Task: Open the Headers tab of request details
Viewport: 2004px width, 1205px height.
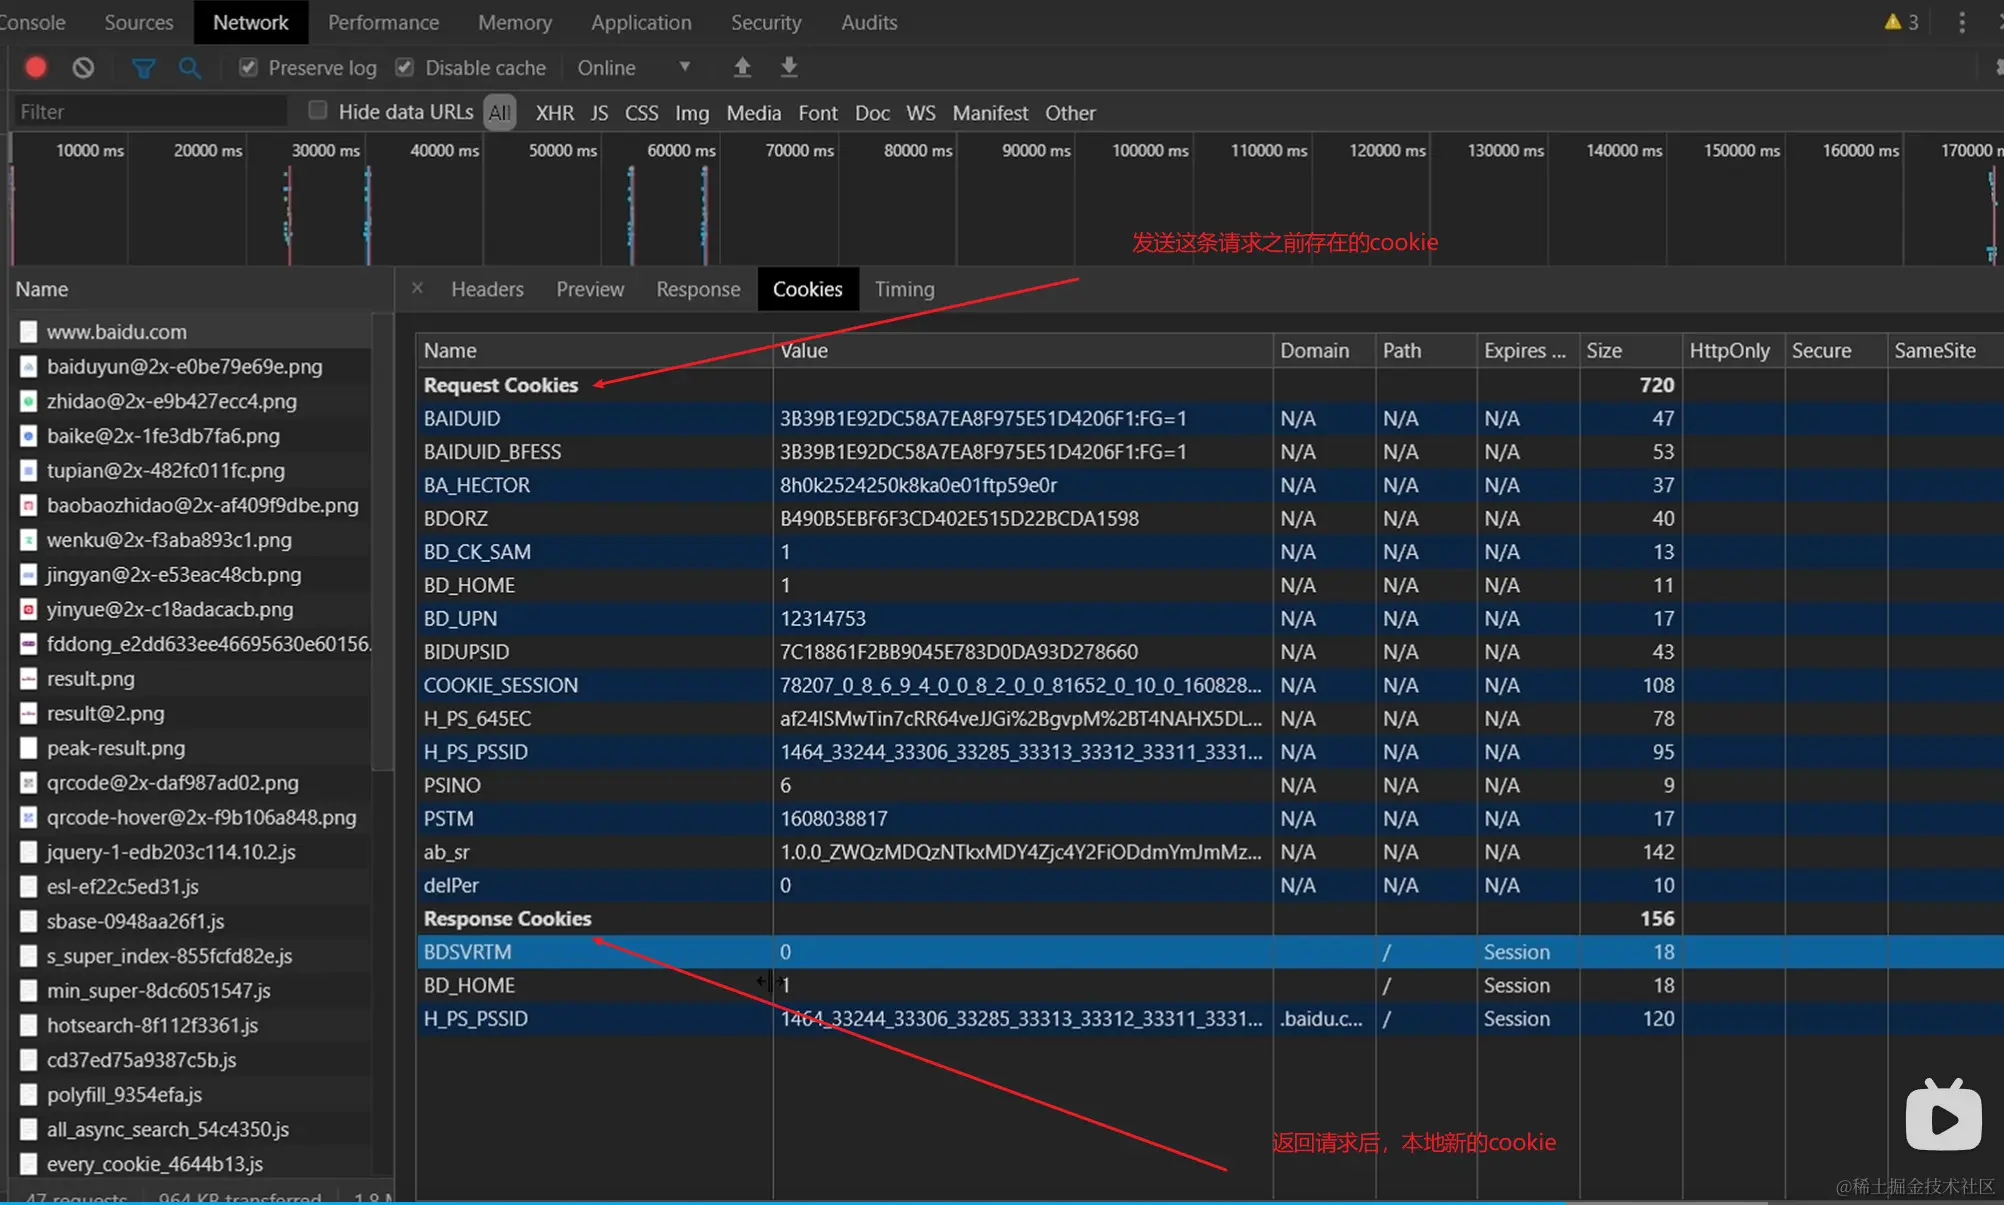Action: click(x=487, y=289)
